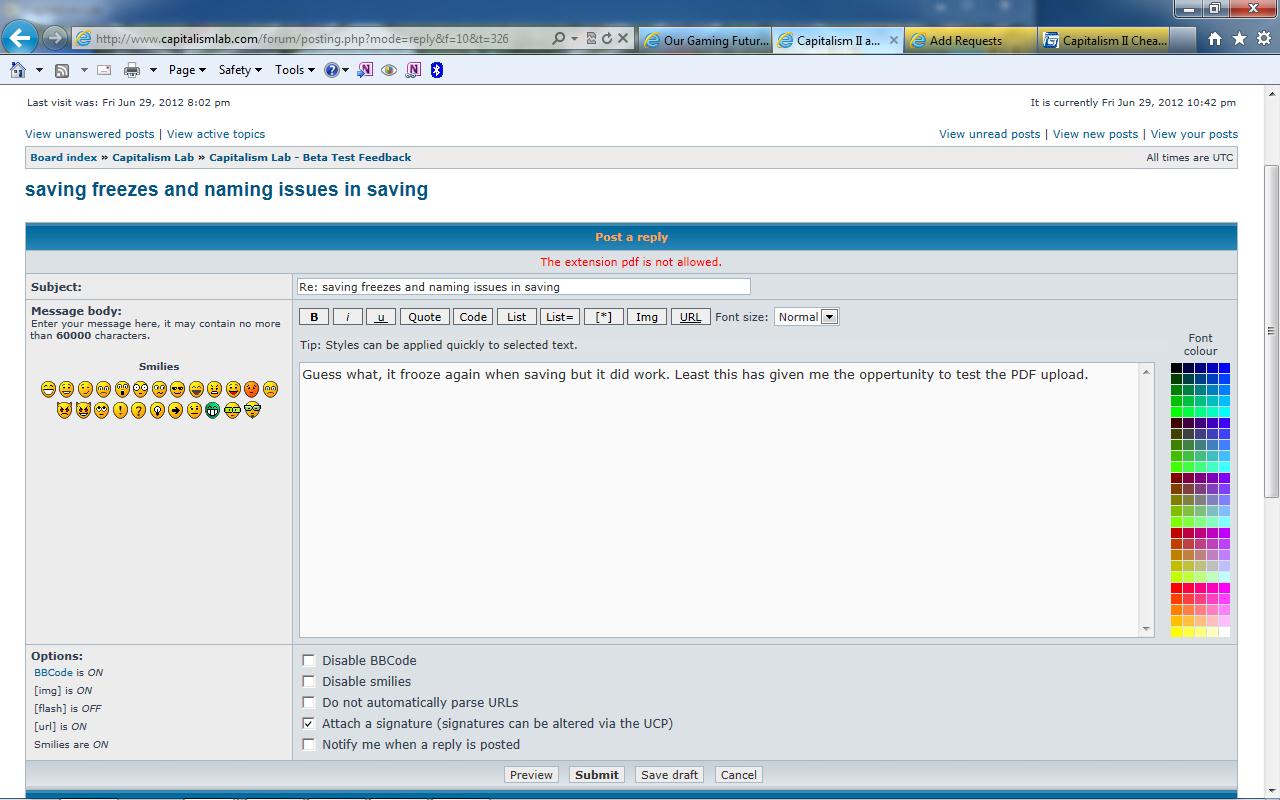The height and width of the screenshot is (800, 1280).
Task: Insert the cool sunglasses smiley
Action: (178, 389)
